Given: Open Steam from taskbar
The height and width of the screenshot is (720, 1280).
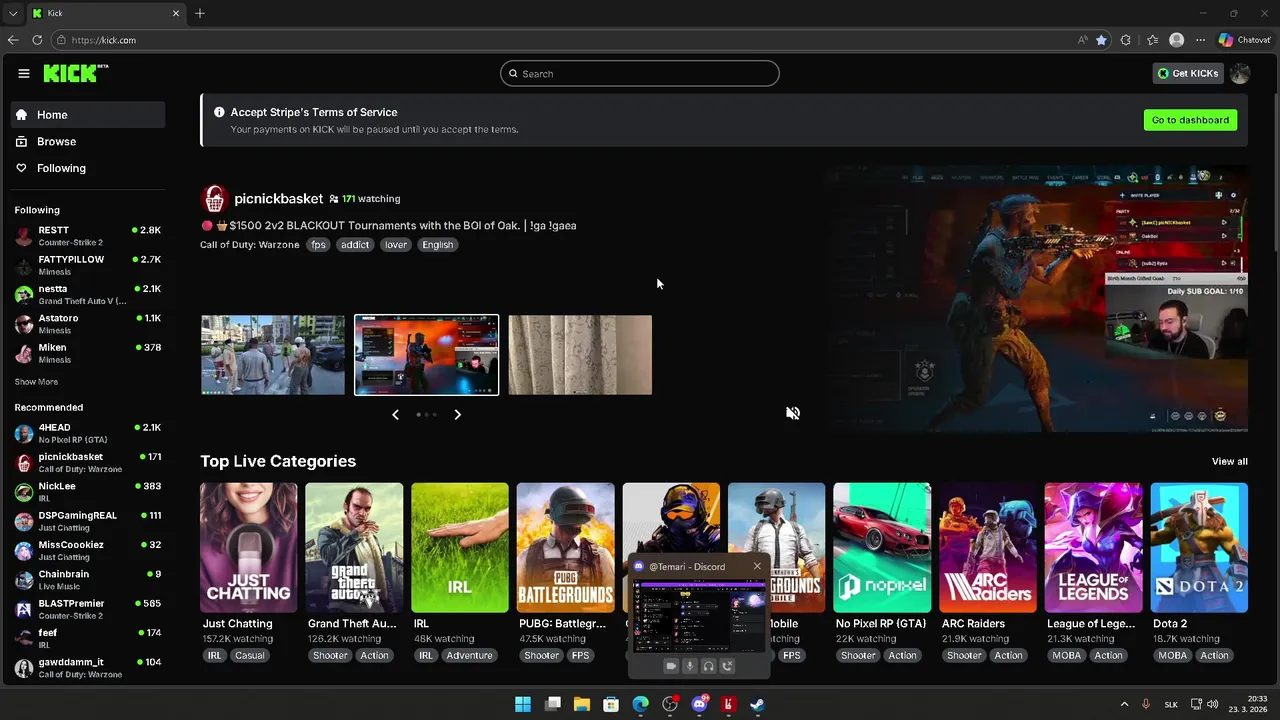Looking at the screenshot, I should point(758,704).
